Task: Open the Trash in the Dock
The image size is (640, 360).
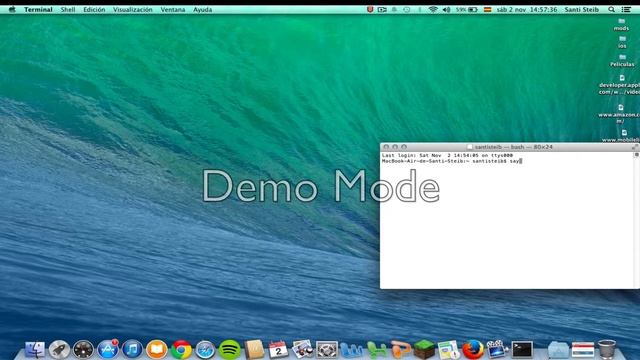Action: (x=607, y=349)
